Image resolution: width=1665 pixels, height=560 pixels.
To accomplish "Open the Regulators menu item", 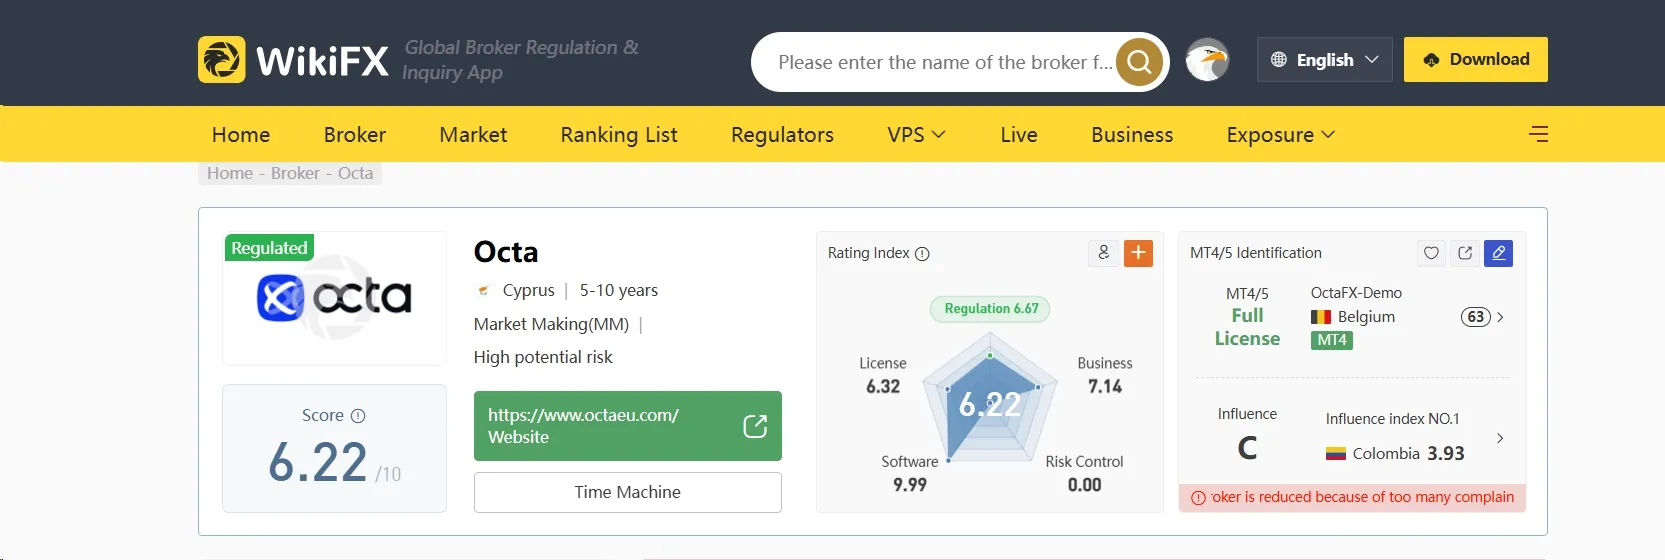I will (782, 135).
